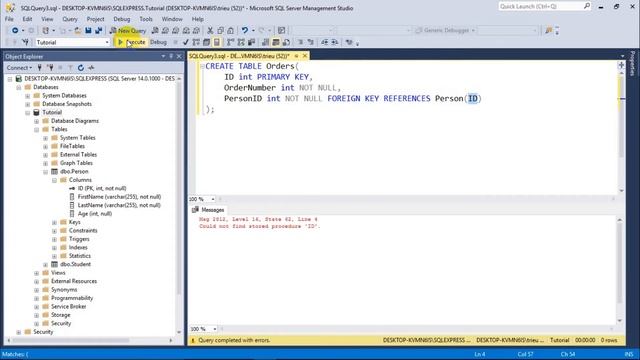640x360 pixels.
Task: Click the Object Explorer vertical scrollbar
Action: pos(179,204)
